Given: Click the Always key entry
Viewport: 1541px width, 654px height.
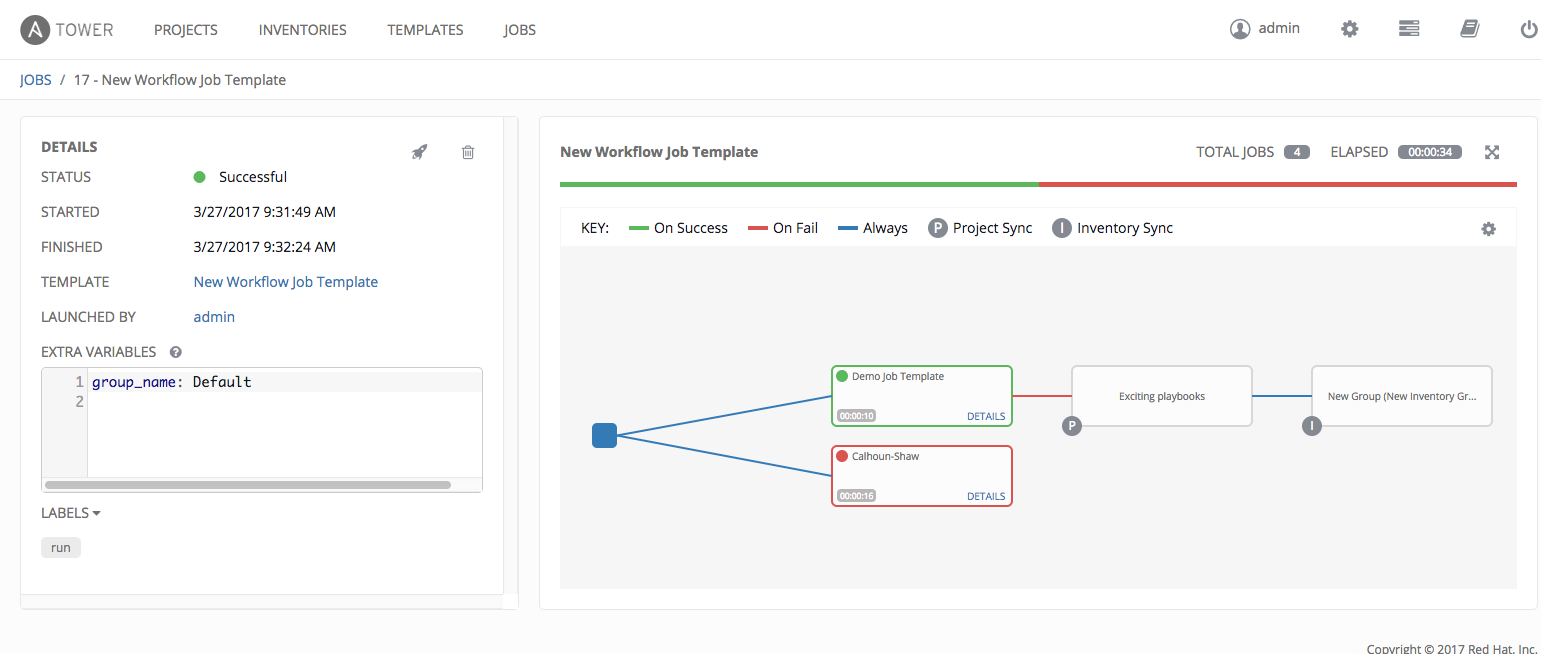Looking at the screenshot, I should tap(872, 228).
